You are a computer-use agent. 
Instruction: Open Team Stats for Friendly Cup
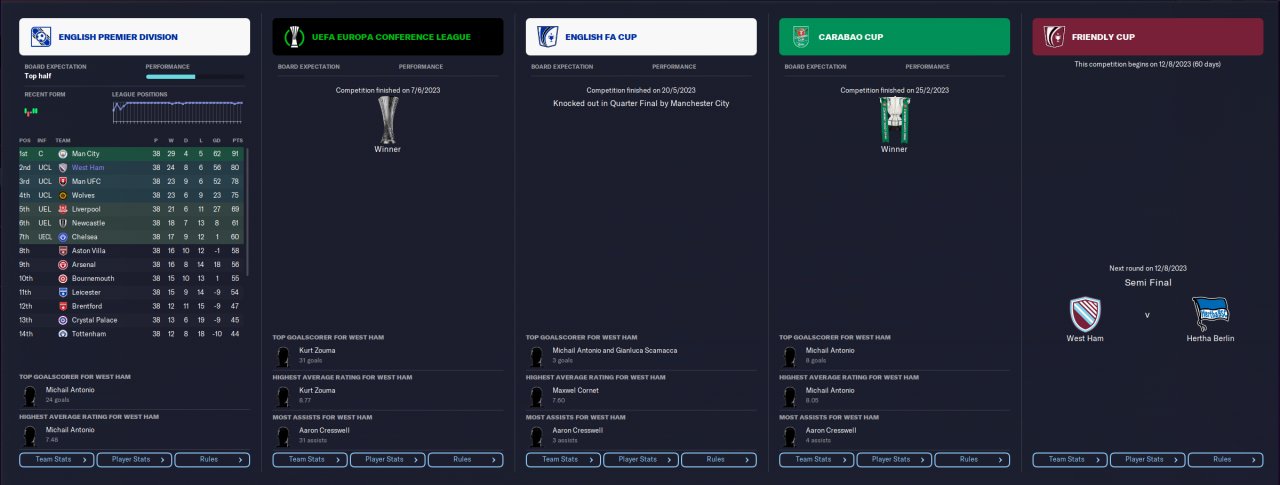click(1070, 460)
